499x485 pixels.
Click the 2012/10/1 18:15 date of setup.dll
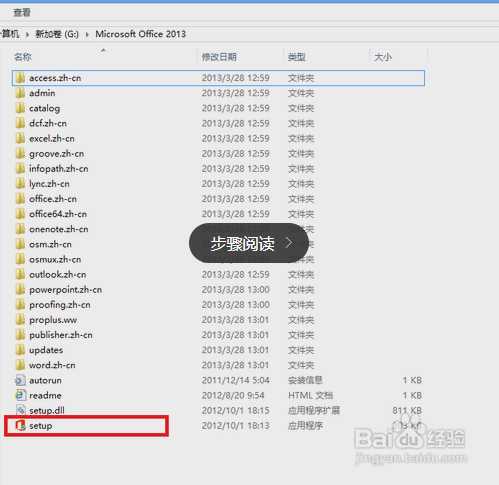click(x=235, y=410)
